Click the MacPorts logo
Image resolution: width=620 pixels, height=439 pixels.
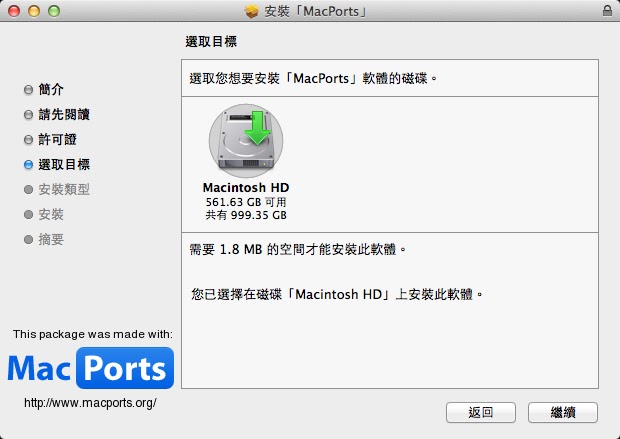click(x=91, y=368)
